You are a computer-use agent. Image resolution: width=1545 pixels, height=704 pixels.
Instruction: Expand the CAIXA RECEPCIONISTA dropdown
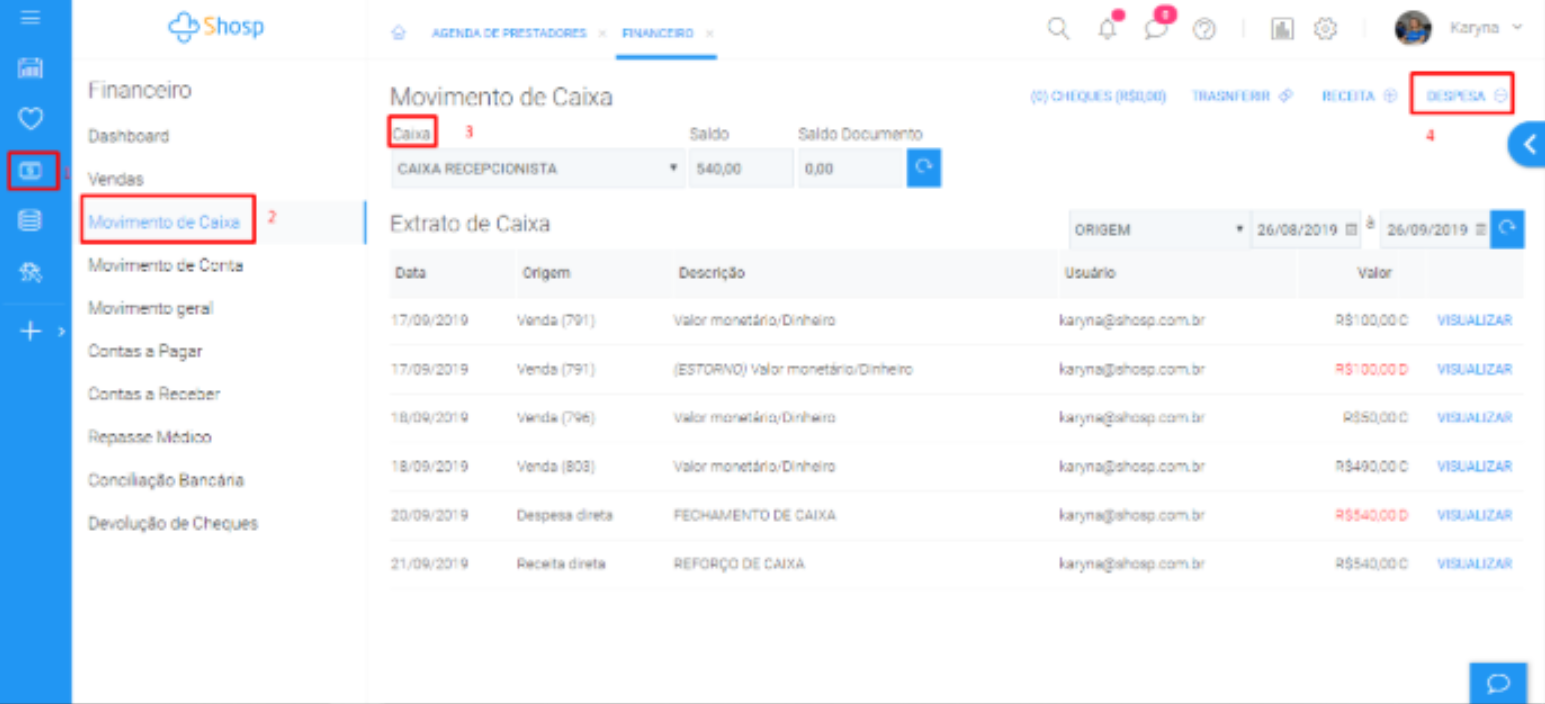click(x=537, y=169)
